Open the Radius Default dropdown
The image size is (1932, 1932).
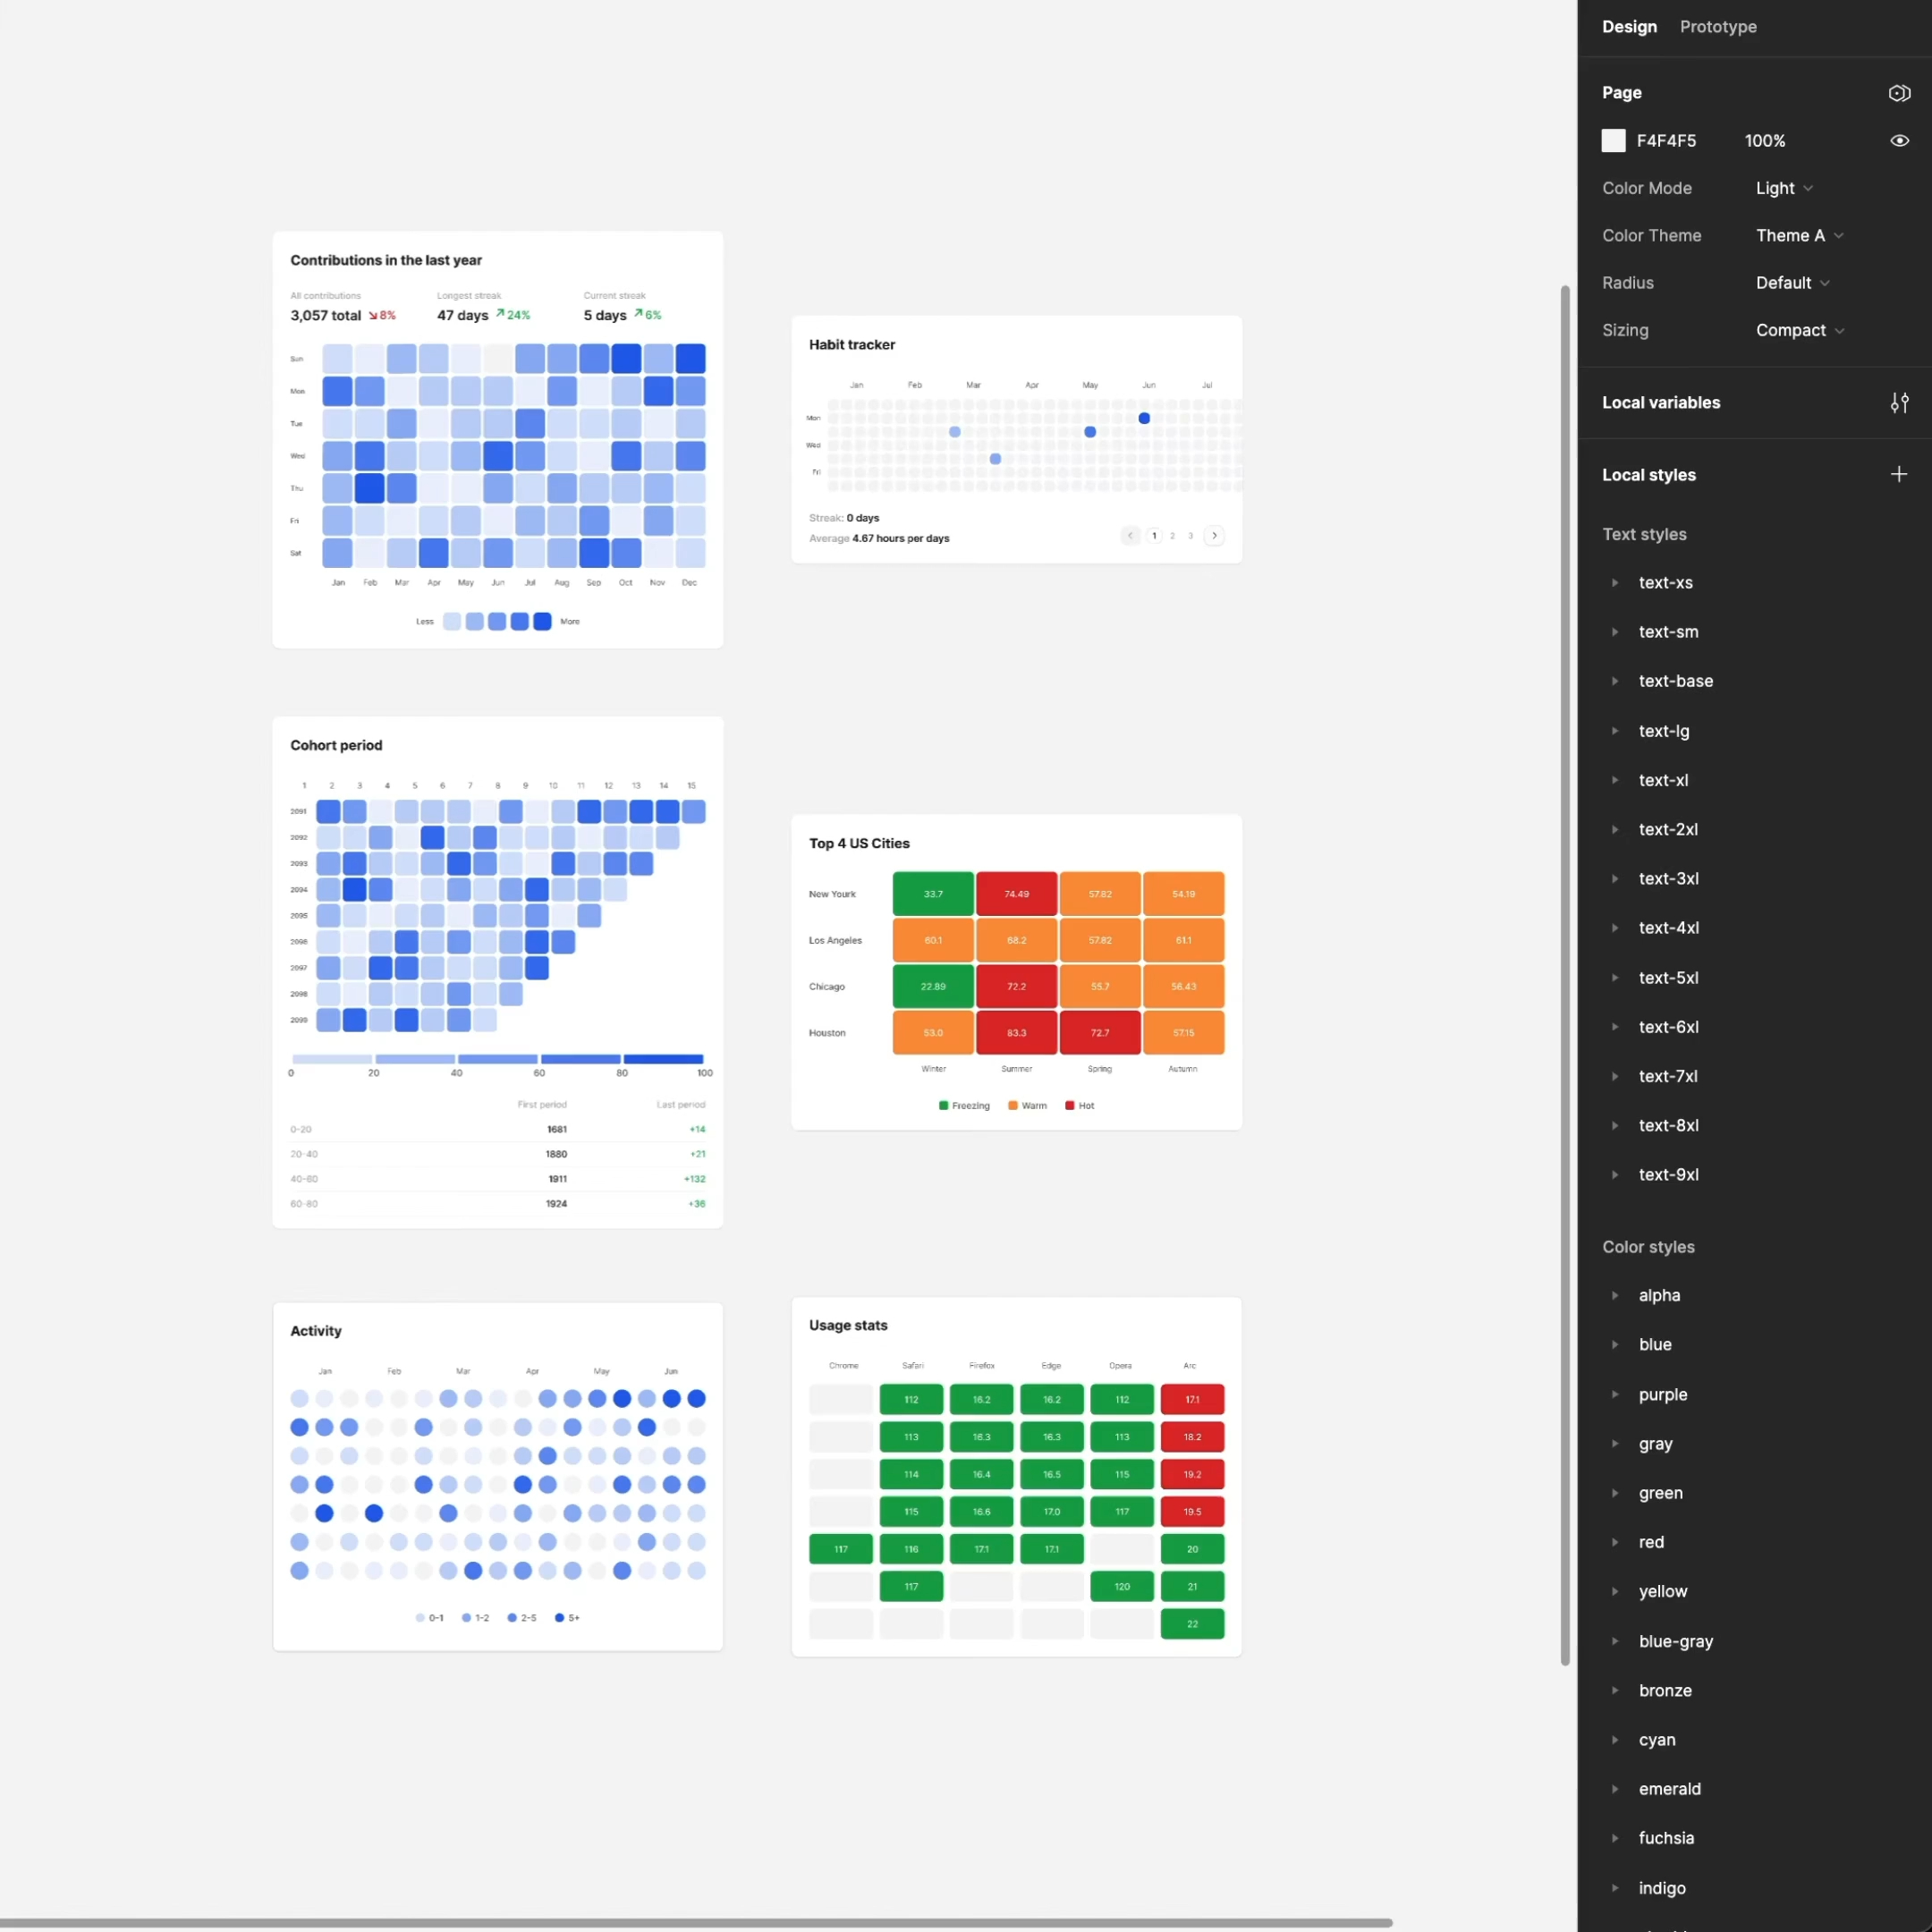tap(1791, 282)
